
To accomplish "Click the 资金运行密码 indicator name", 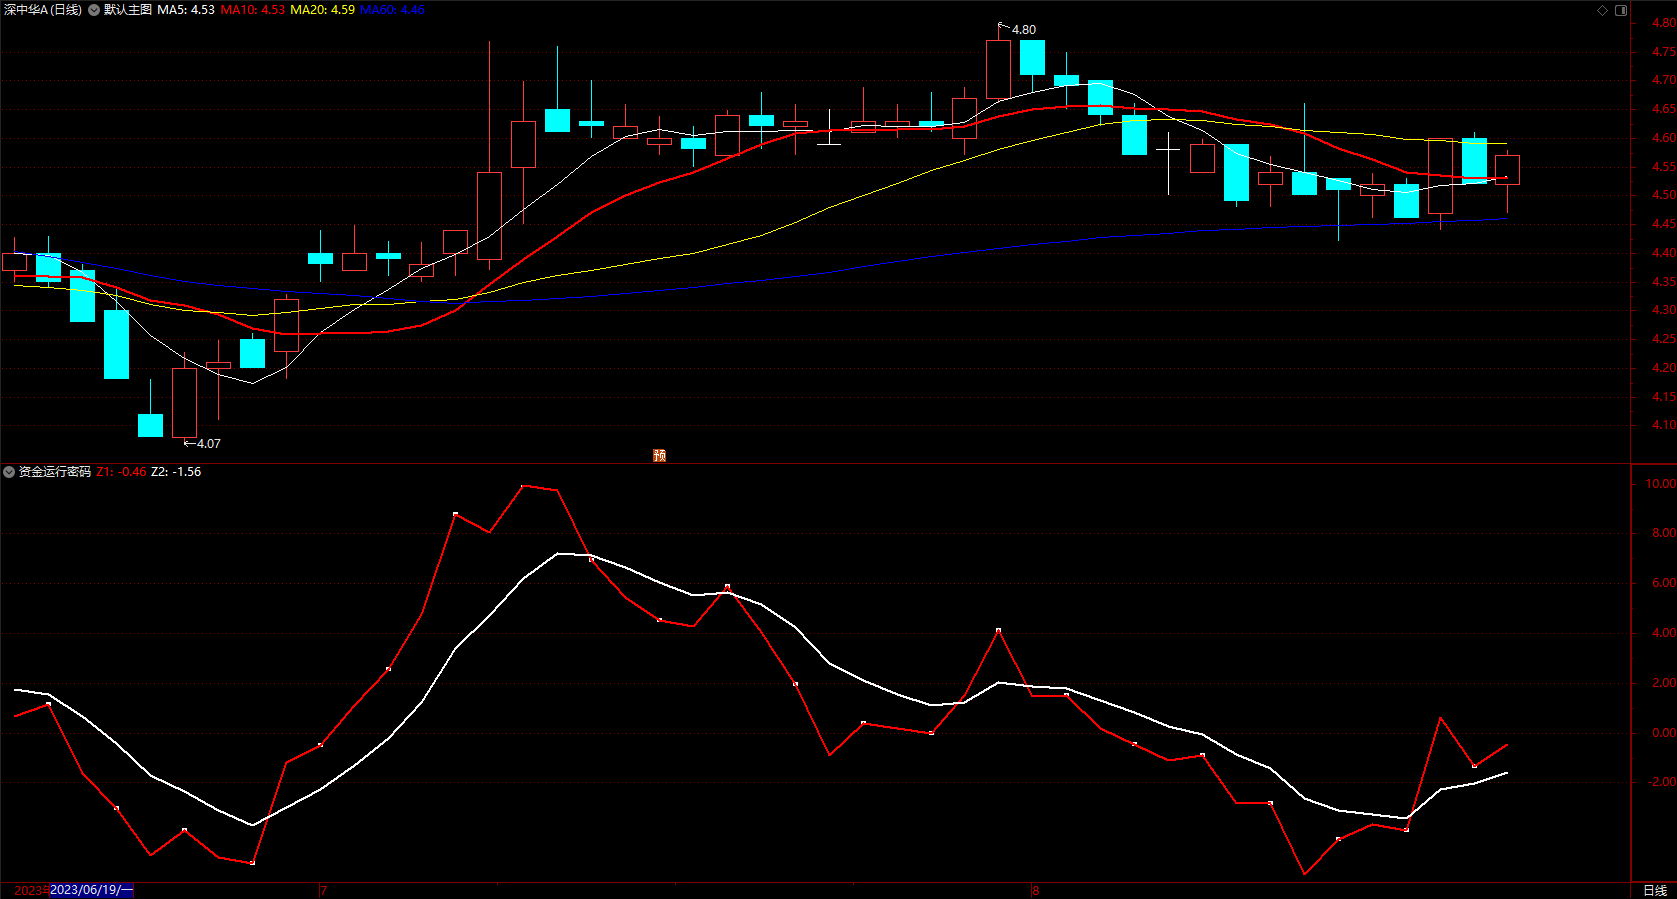I will [55, 472].
